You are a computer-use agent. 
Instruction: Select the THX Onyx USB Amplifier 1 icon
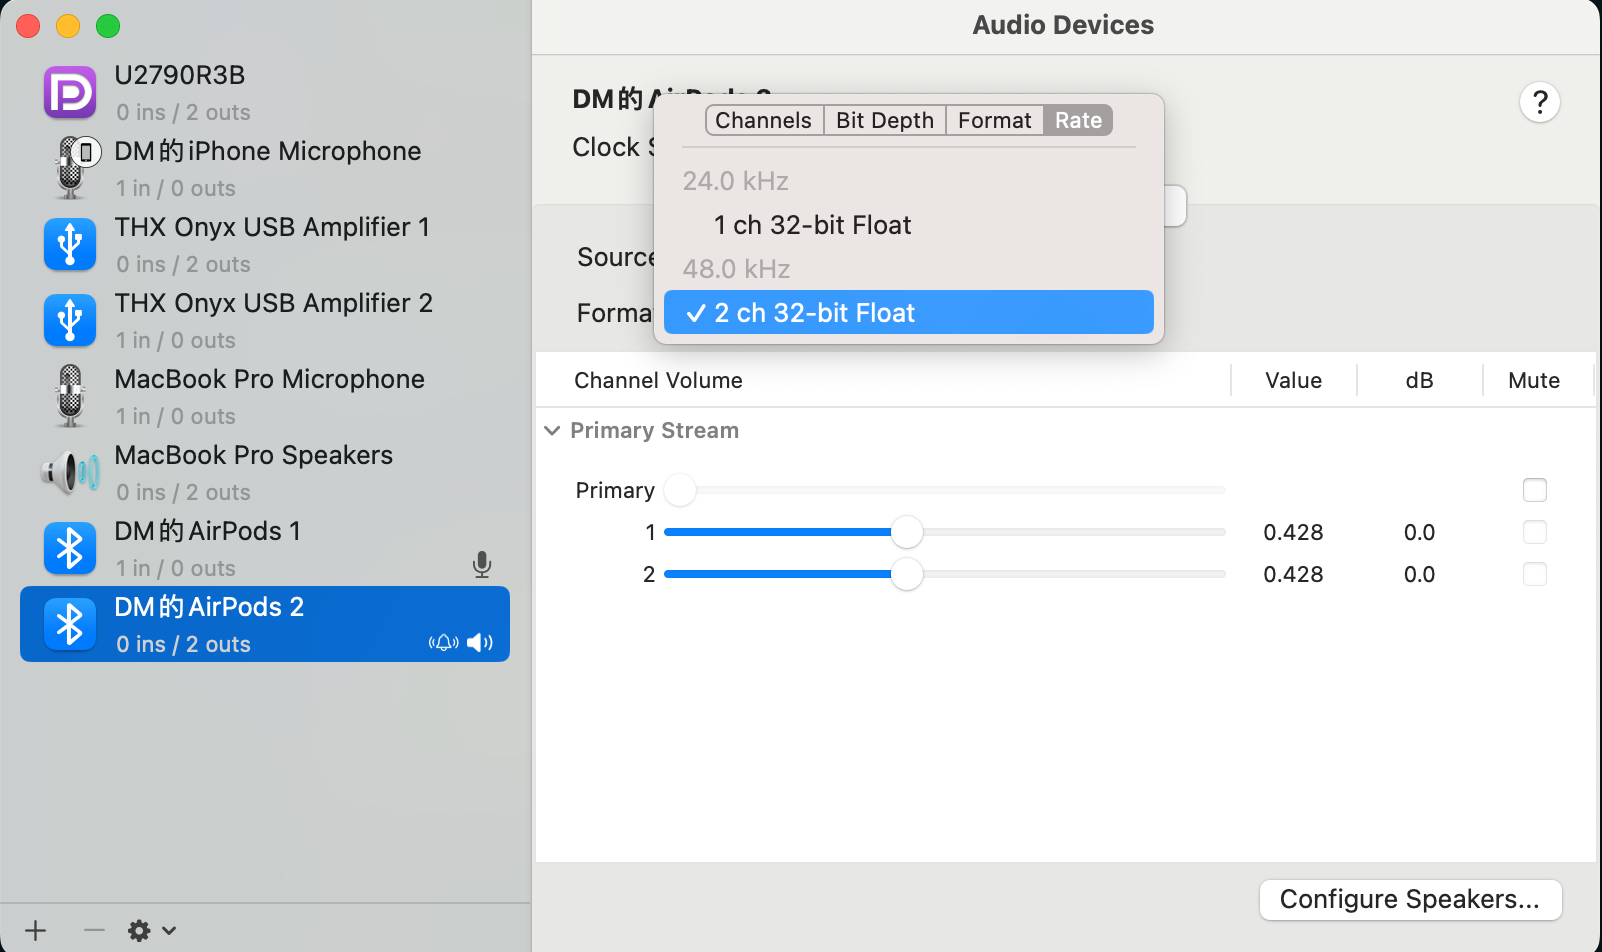tap(70, 244)
